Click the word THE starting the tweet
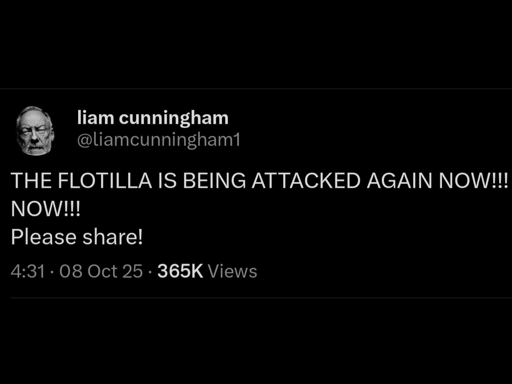Image resolution: width=512 pixels, height=384 pixels. tap(31, 181)
